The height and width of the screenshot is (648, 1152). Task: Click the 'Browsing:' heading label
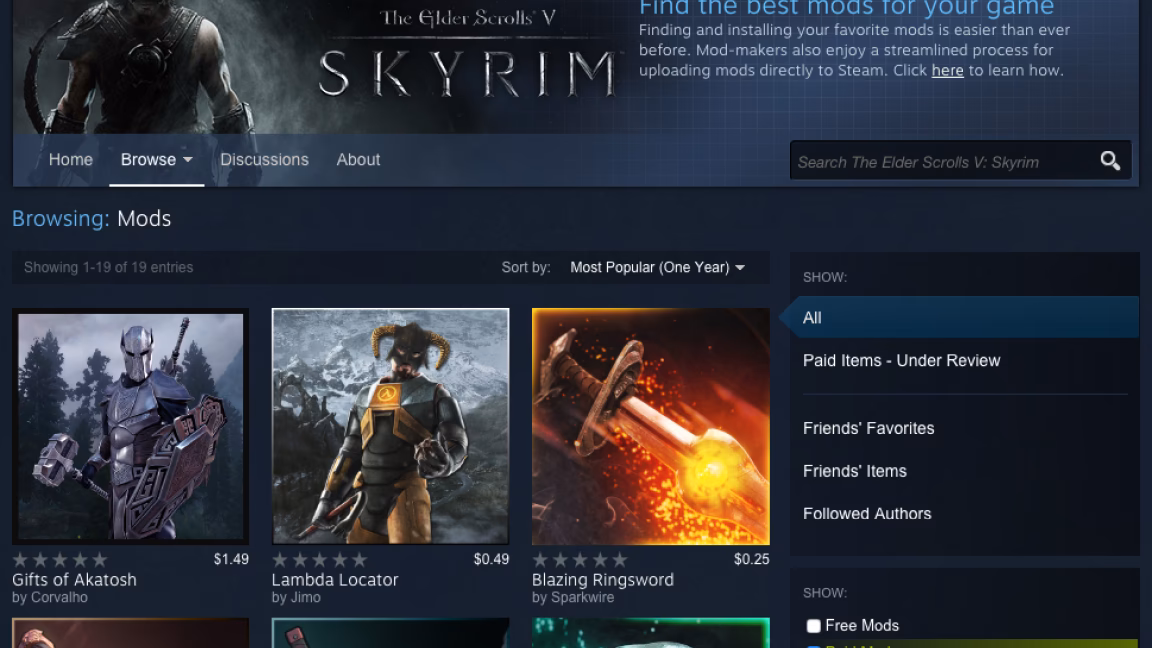tap(60, 218)
